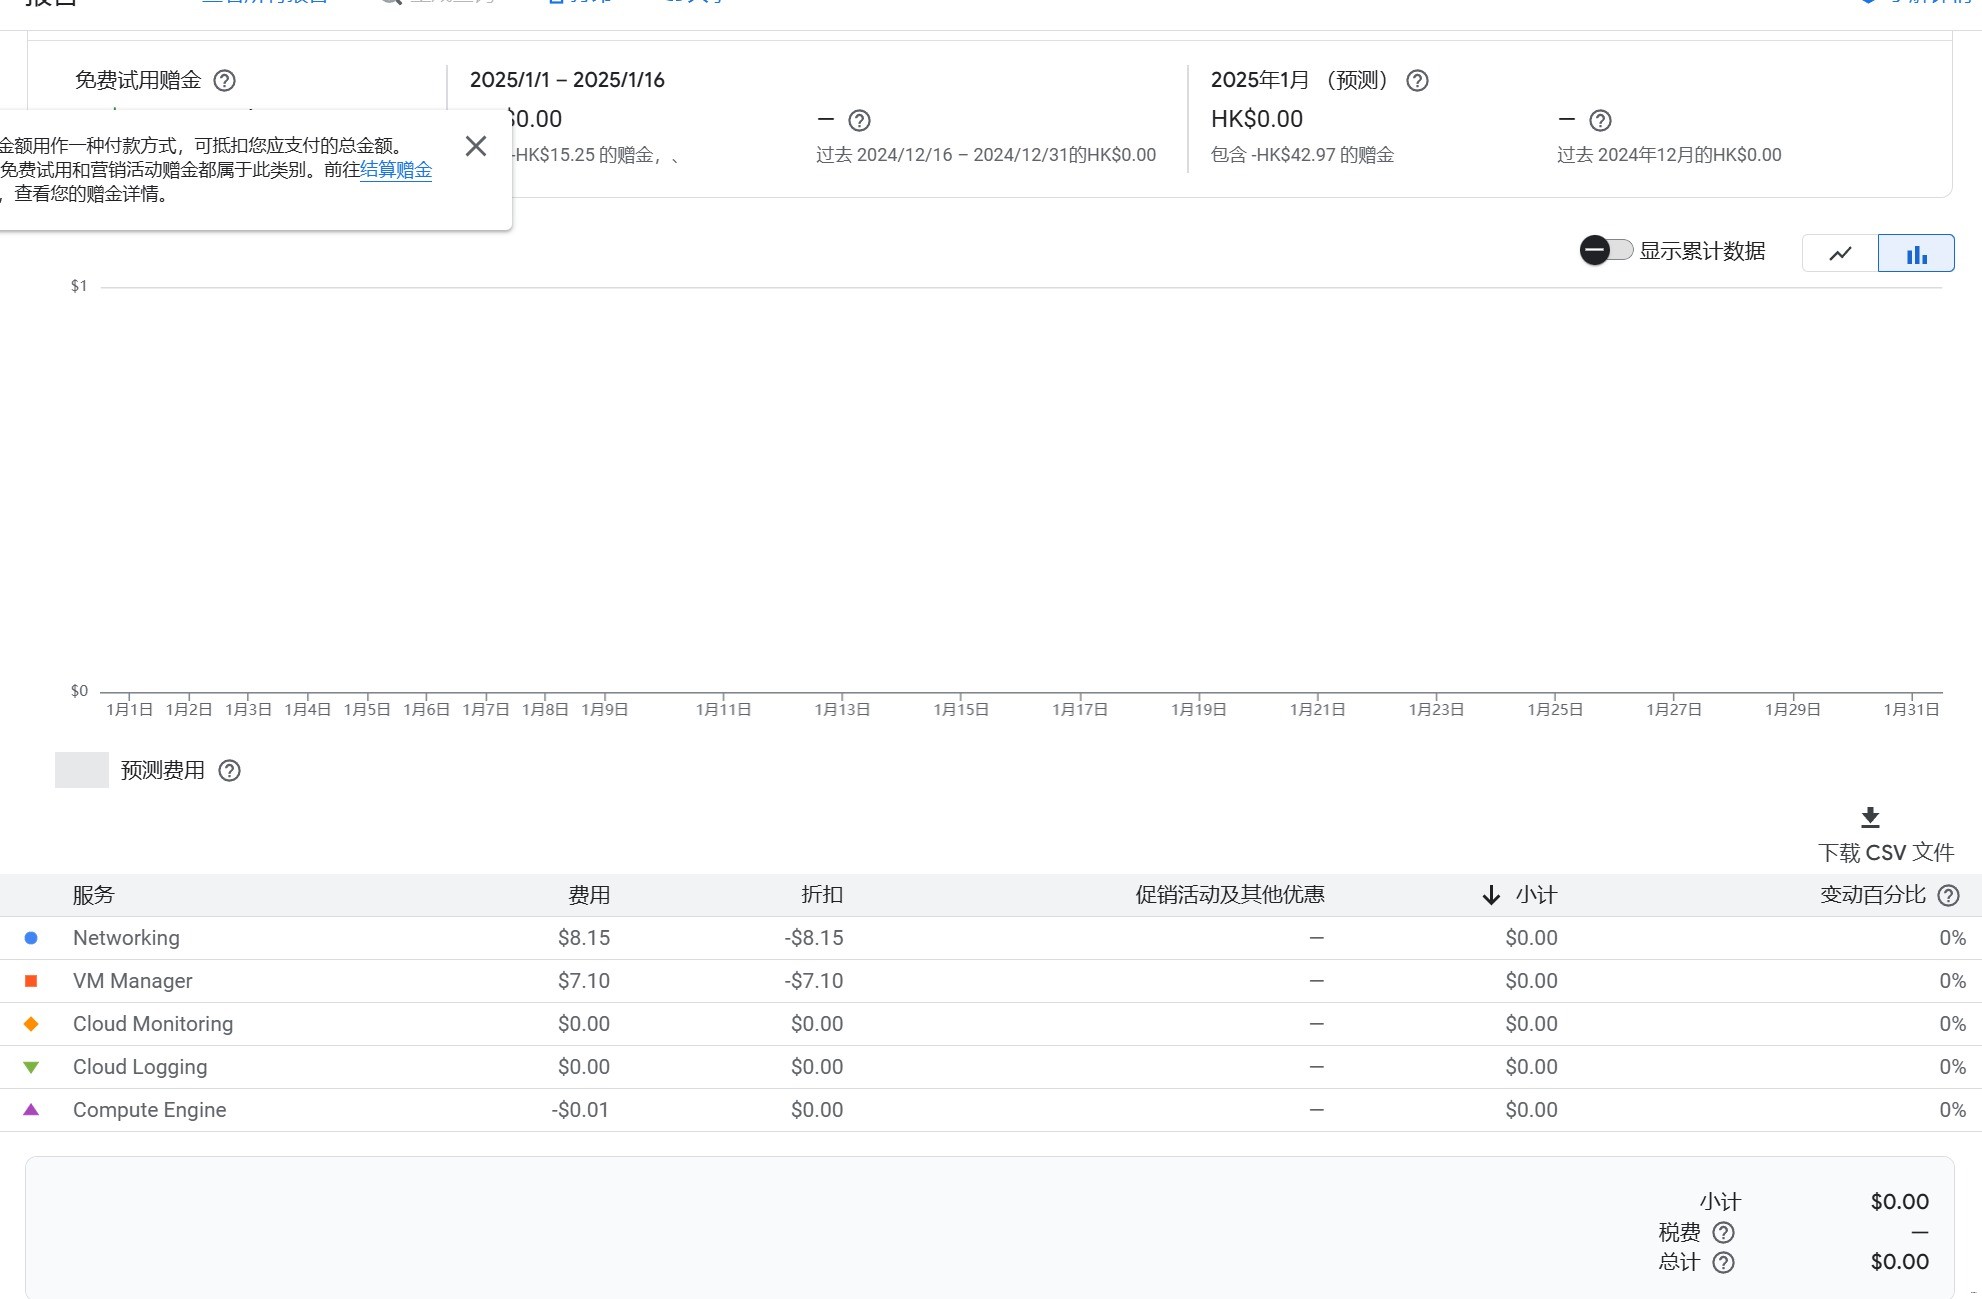Open help icon next to 变动百分比
1982x1299 pixels.
point(1948,895)
